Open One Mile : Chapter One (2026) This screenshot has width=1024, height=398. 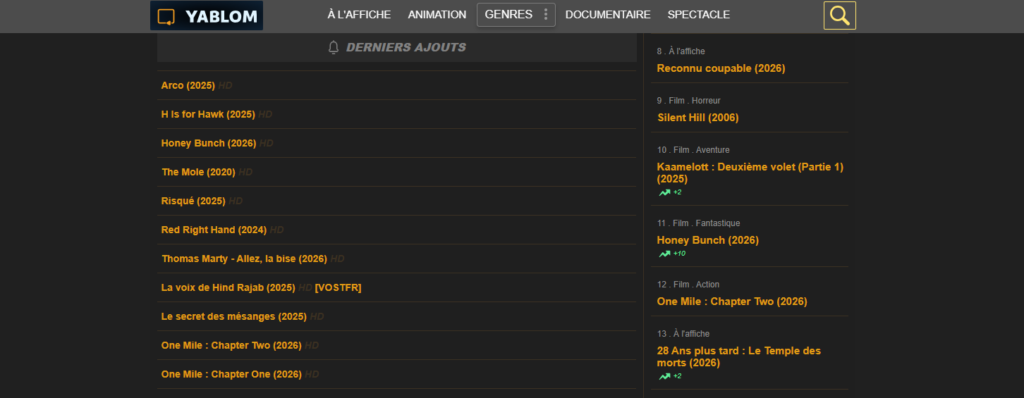click(231, 374)
